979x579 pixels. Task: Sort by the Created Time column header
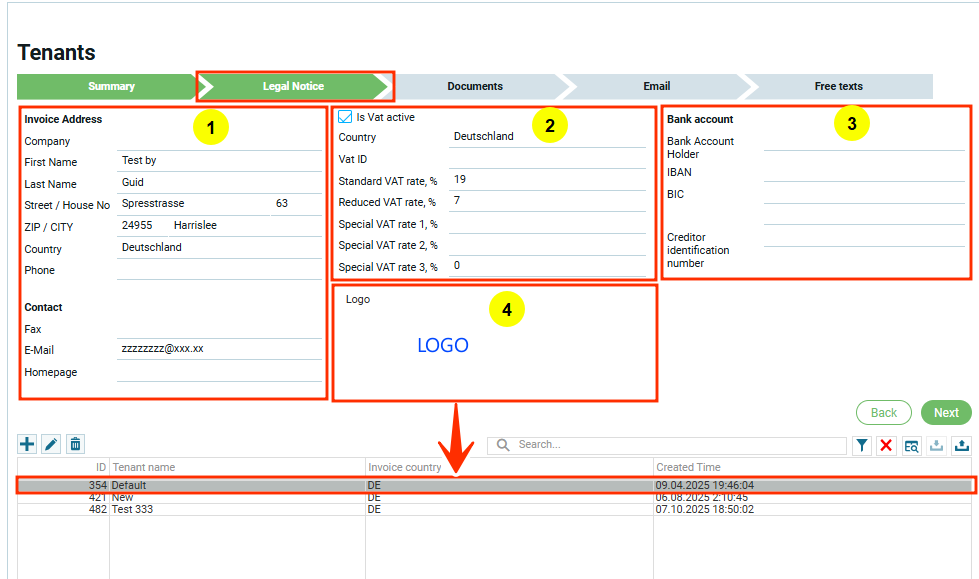pyautogui.click(x=688, y=467)
